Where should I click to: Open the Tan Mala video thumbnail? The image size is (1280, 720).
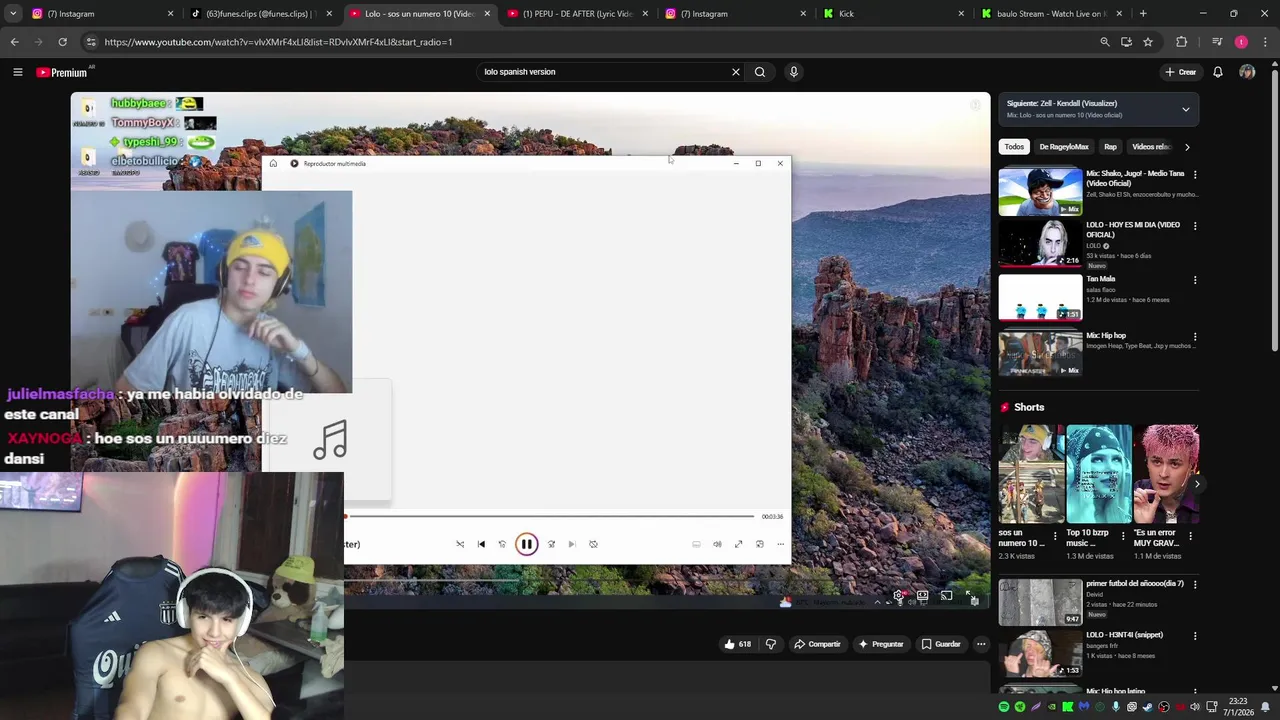click(1040, 297)
